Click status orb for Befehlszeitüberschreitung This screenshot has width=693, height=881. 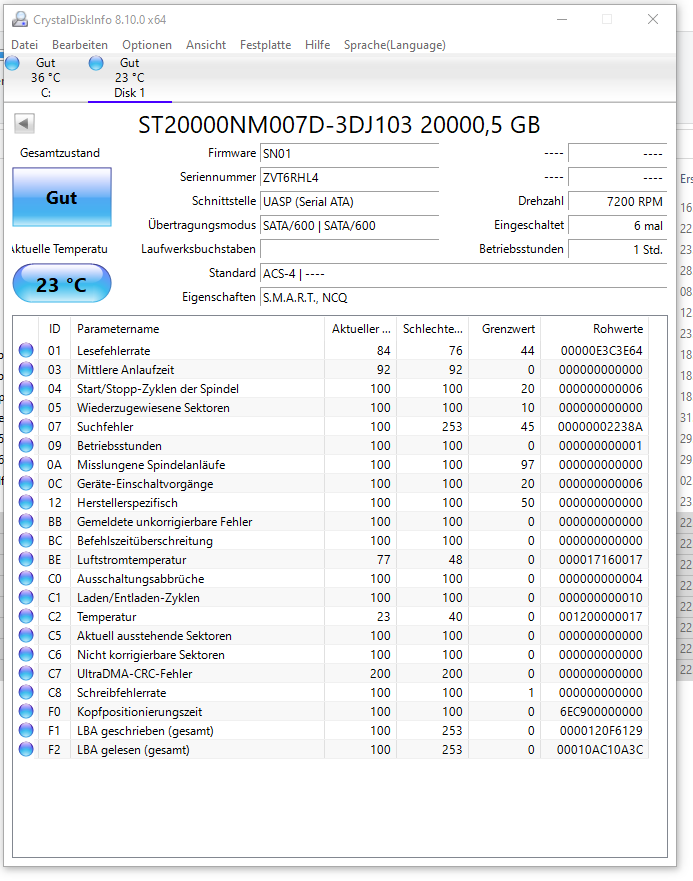[x=26, y=541]
